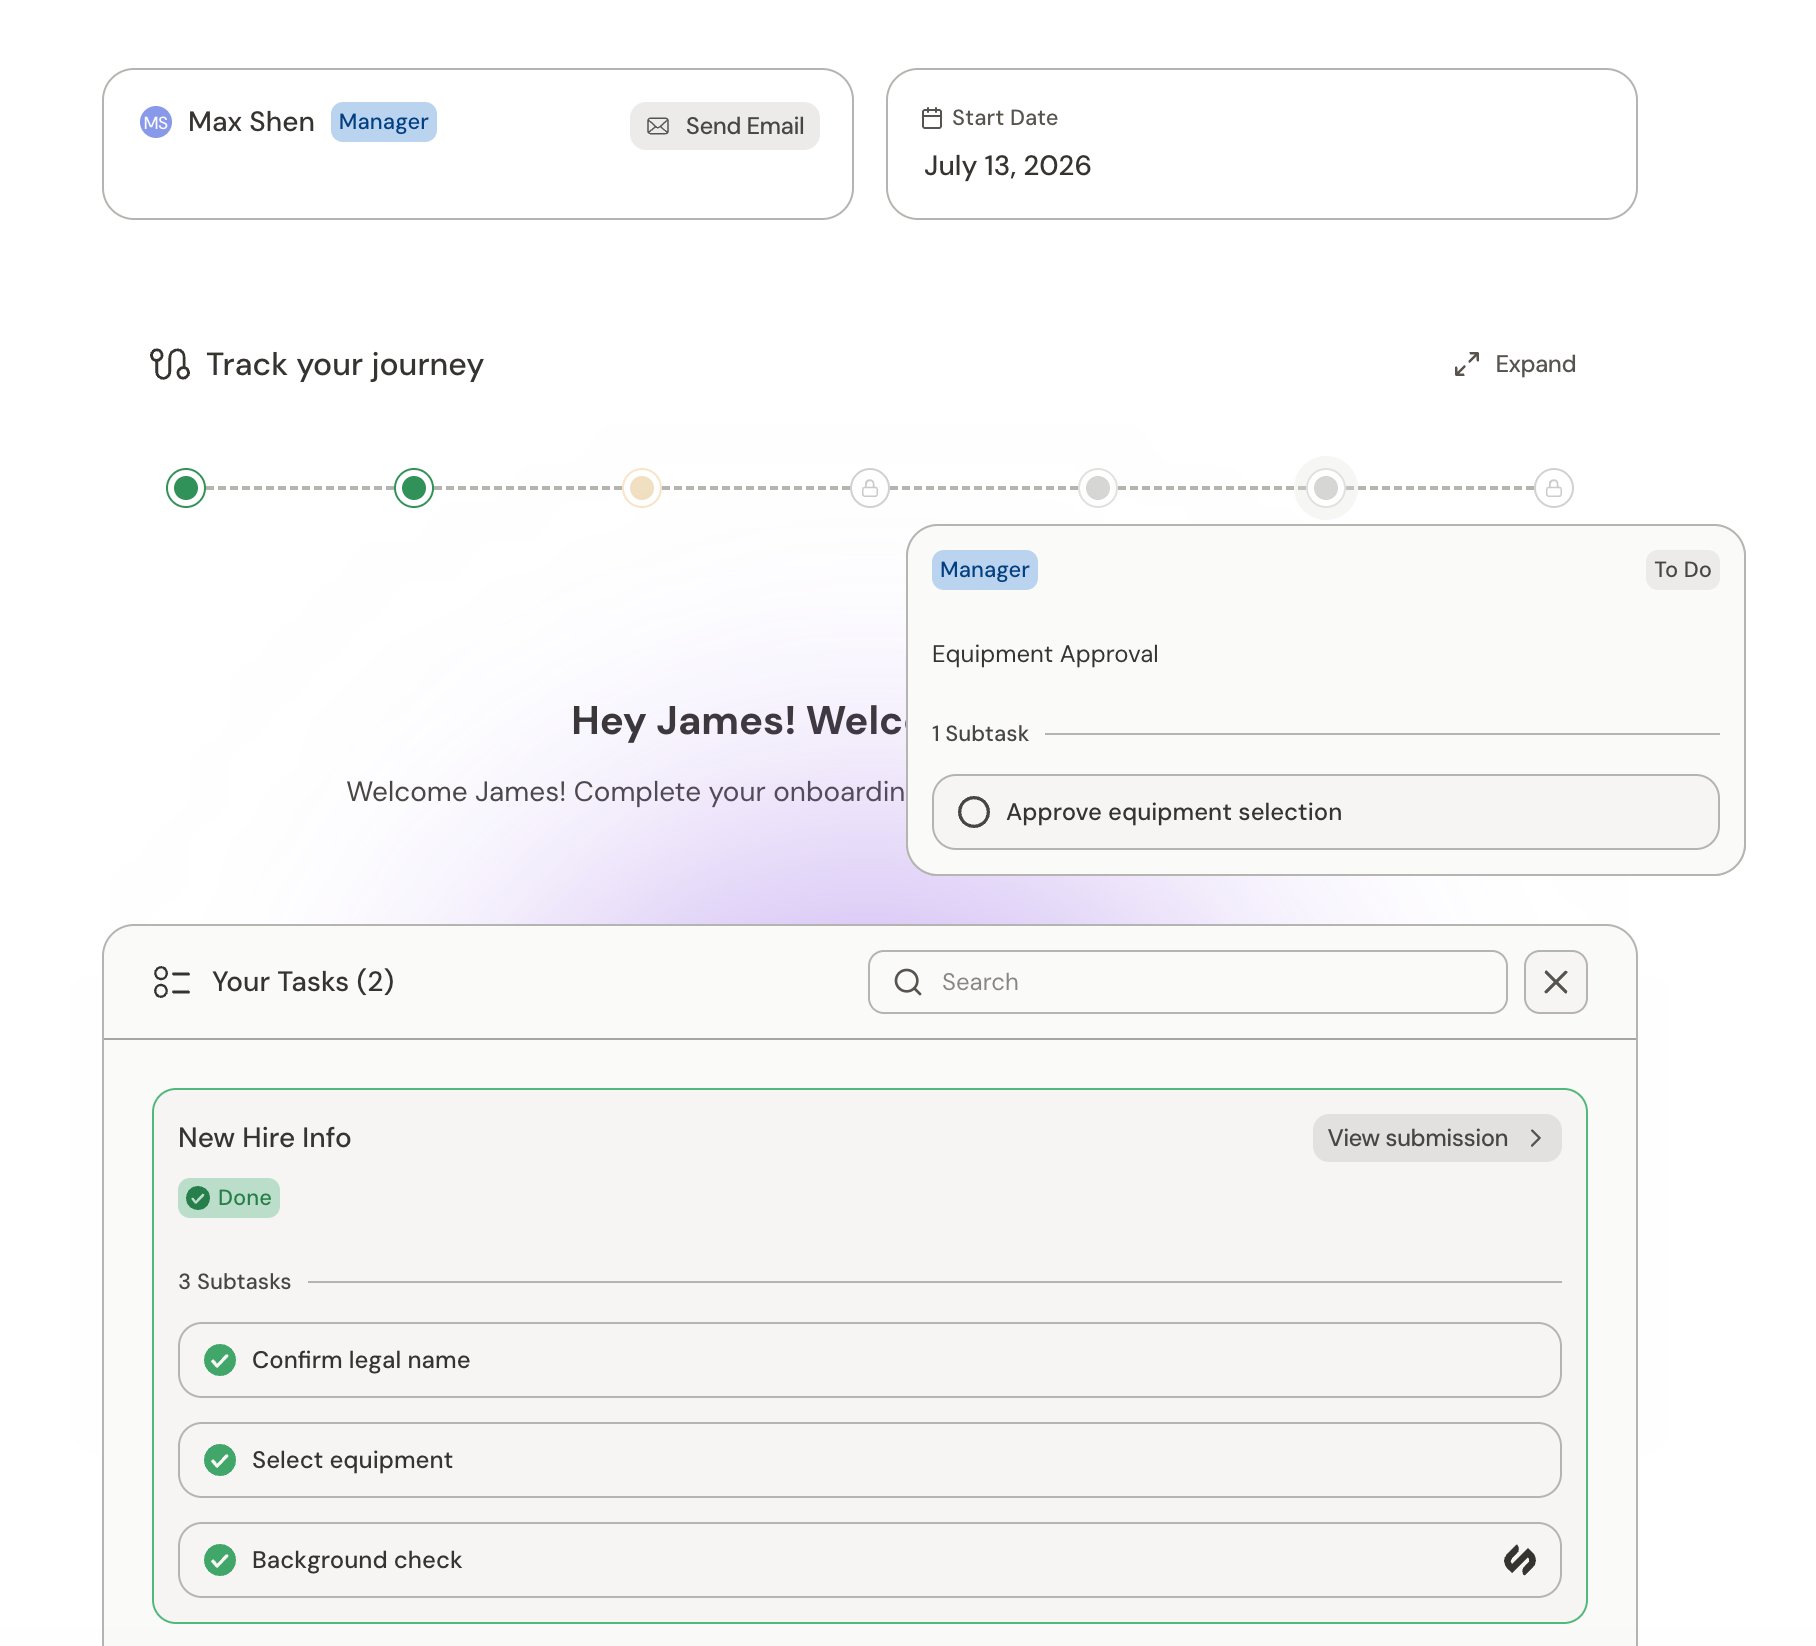Select the first completed journey step

(186, 488)
